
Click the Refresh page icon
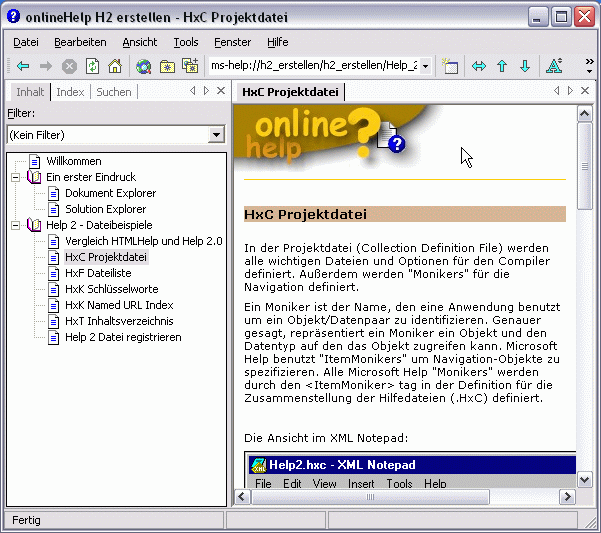pos(92,67)
